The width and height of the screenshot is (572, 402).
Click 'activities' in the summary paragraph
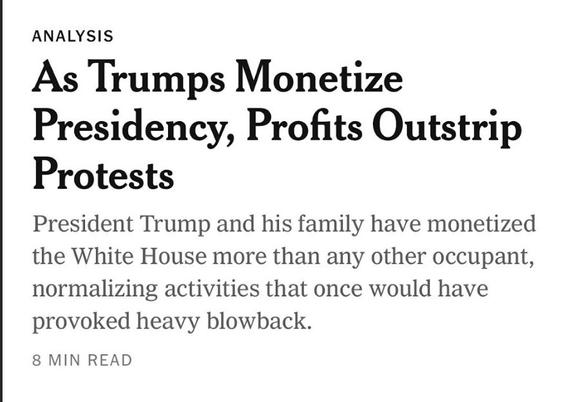click(212, 289)
